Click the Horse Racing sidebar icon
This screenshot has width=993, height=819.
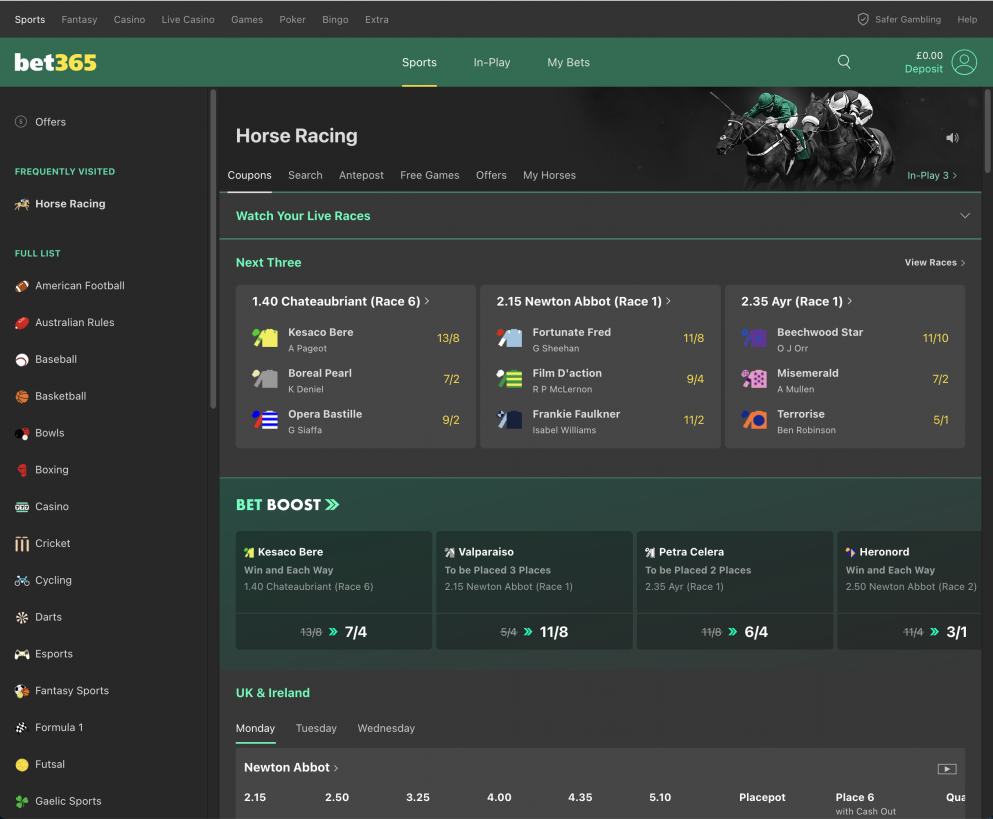22,204
